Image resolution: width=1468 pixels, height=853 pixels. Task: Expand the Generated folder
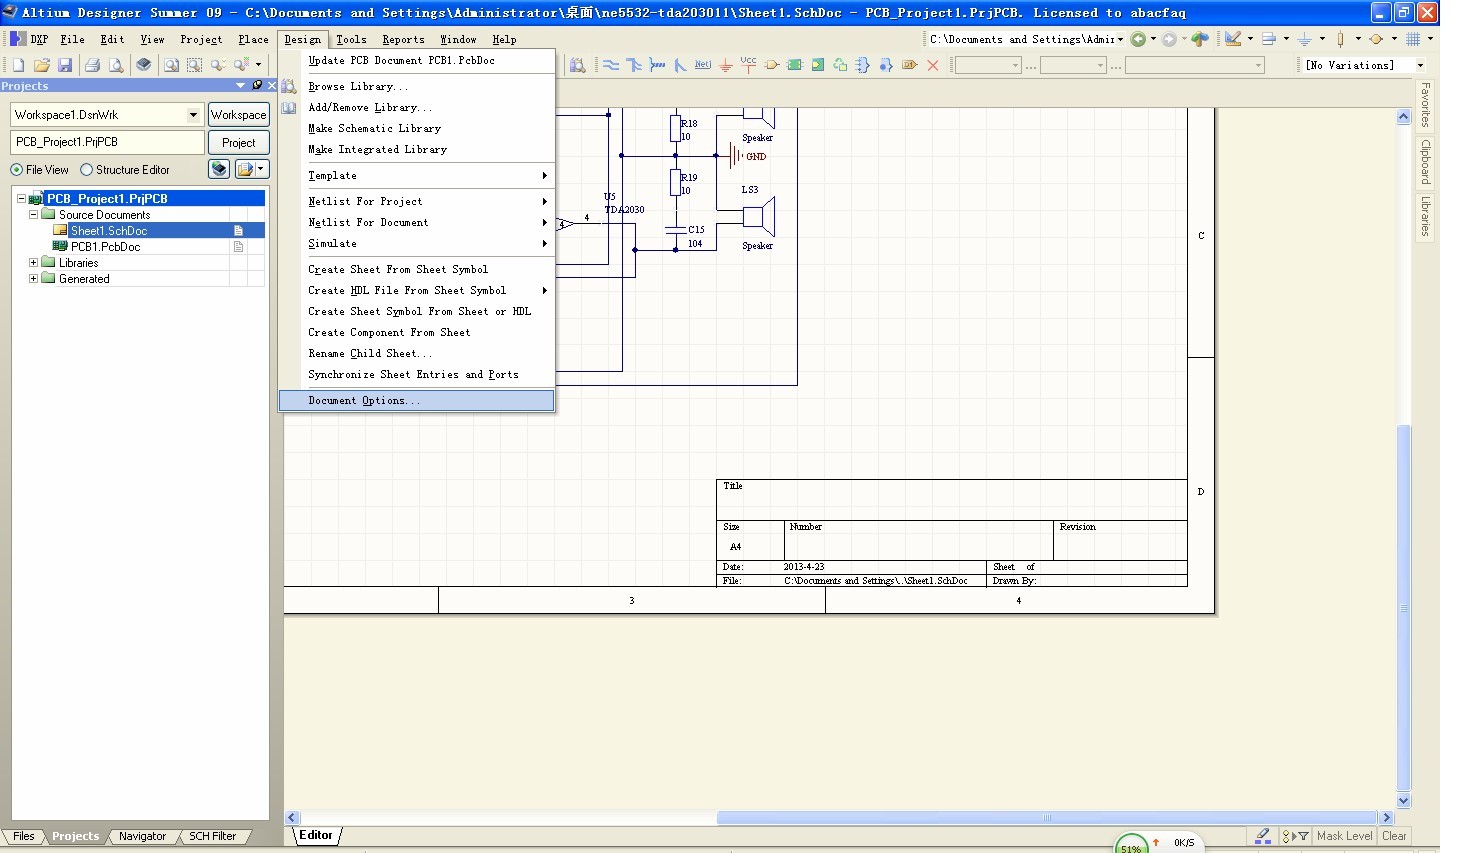[x=33, y=278]
